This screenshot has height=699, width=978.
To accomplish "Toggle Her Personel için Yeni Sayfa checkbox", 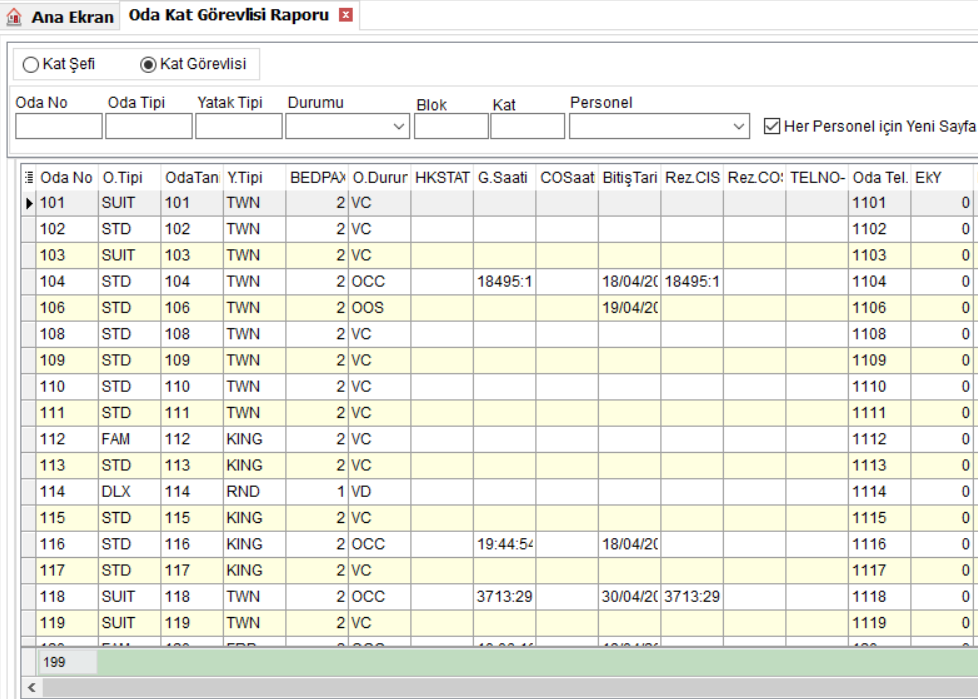I will 772,127.
